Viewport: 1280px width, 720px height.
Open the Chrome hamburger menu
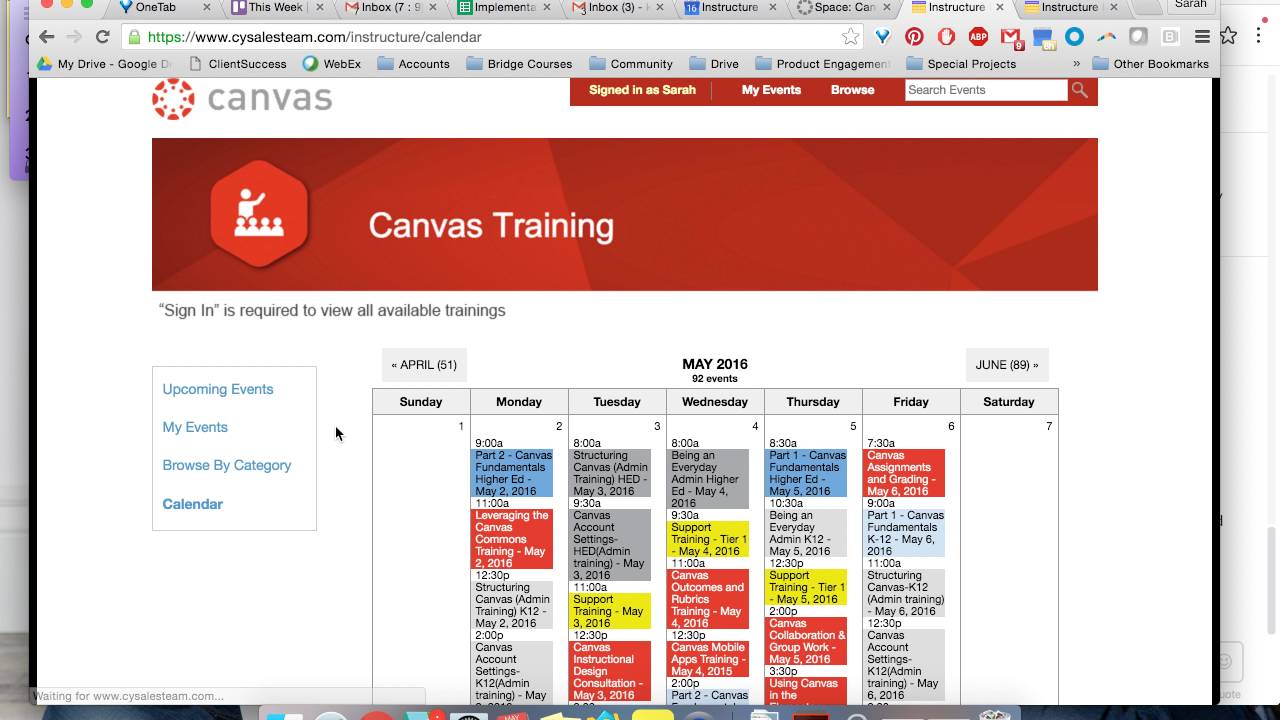click(1202, 37)
